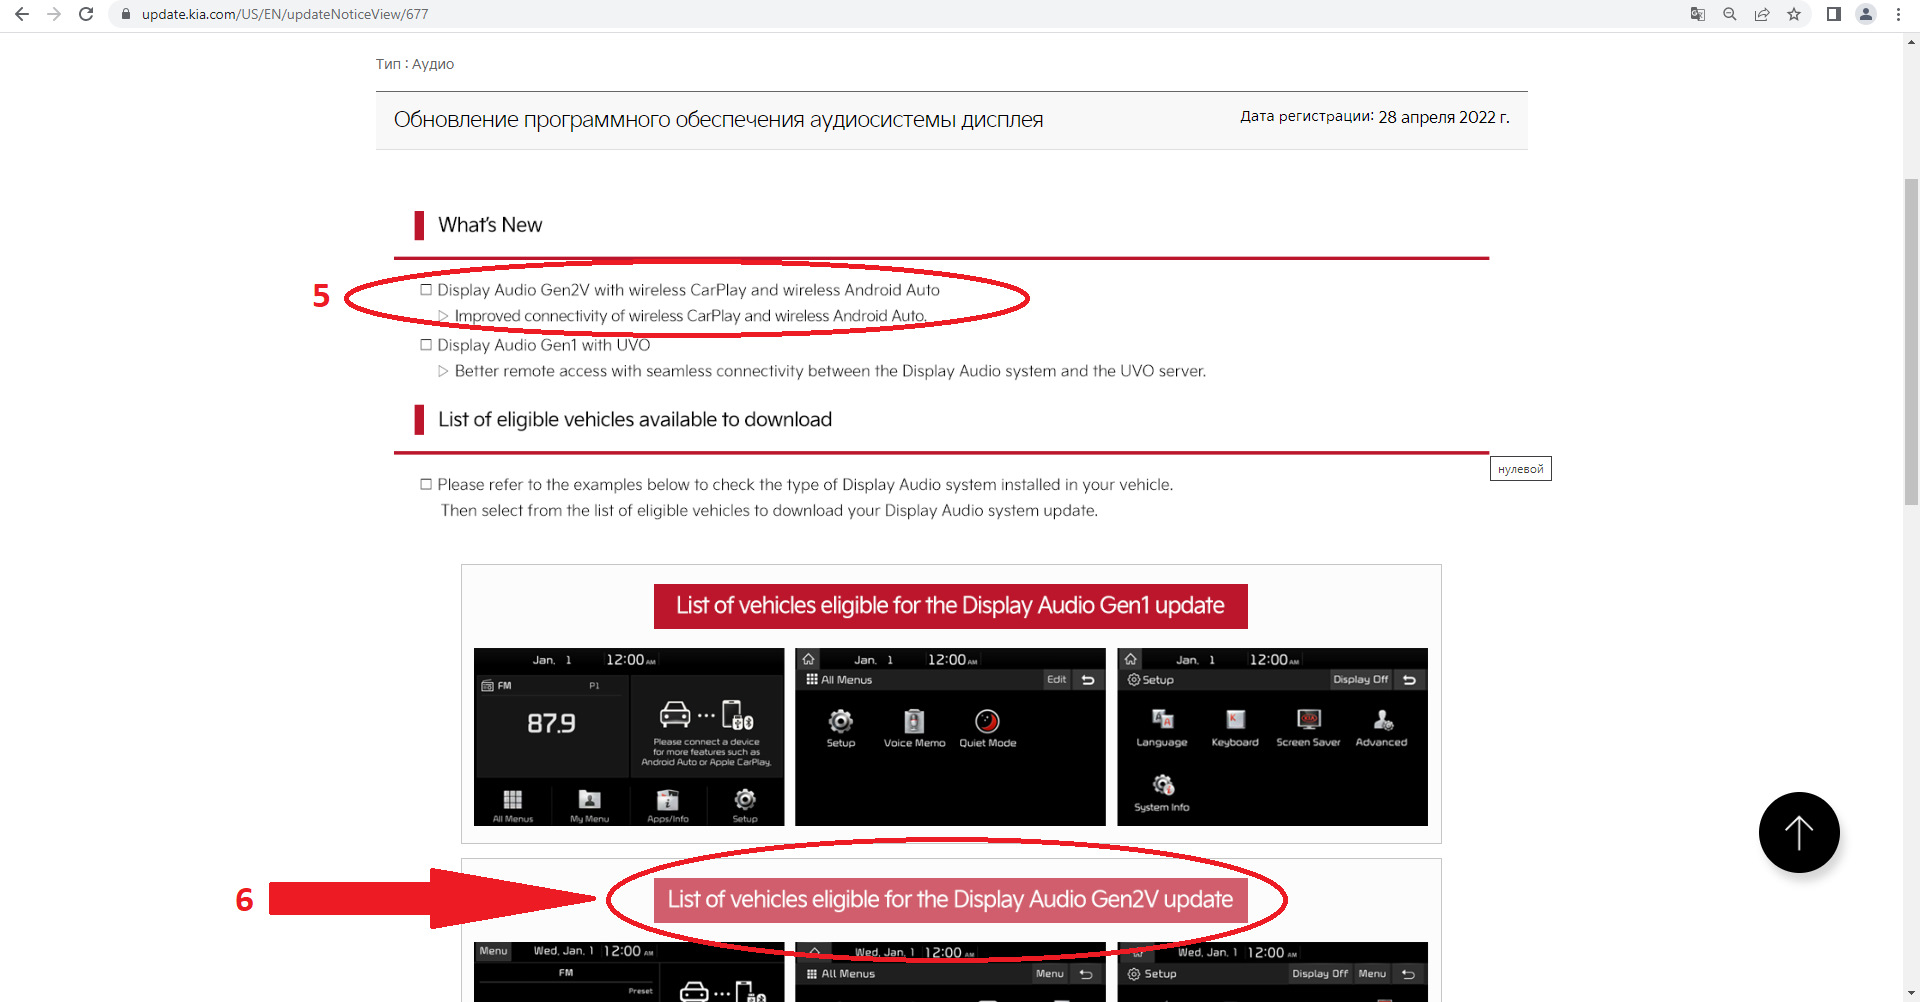Open the Chrome profile avatar
The height and width of the screenshot is (1002, 1920).
coord(1866,14)
